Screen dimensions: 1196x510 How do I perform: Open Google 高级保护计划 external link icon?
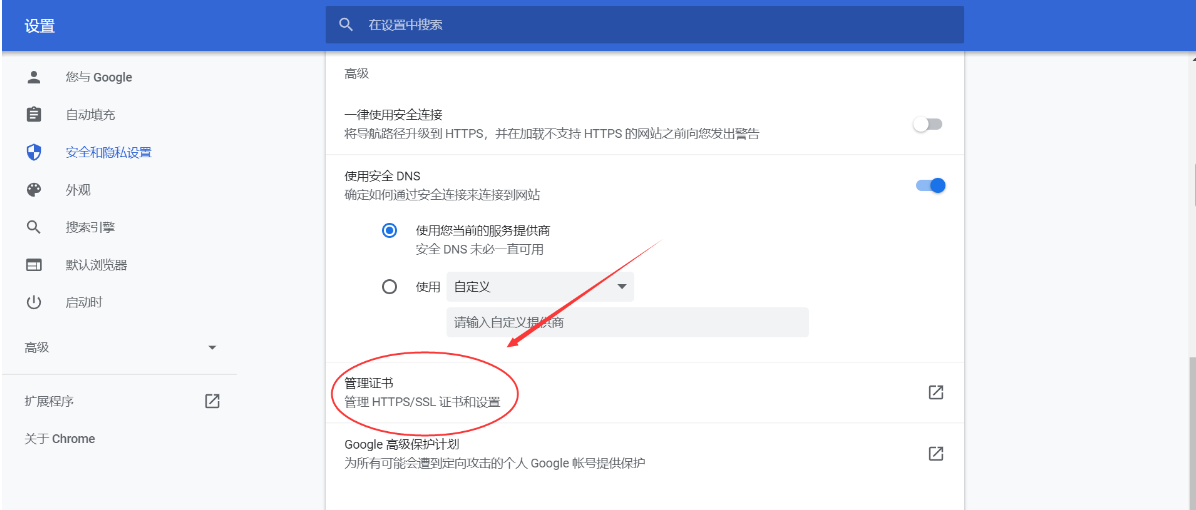(936, 453)
